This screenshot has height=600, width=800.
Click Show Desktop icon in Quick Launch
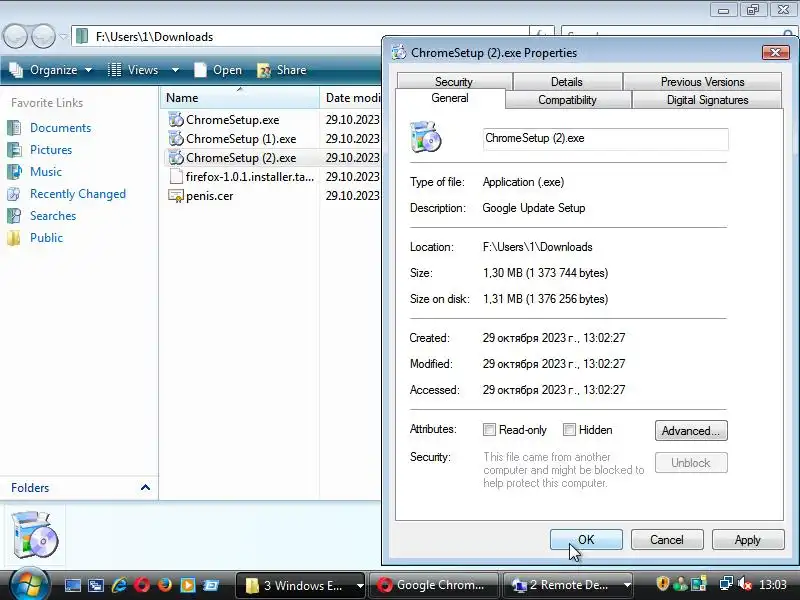tap(72, 585)
